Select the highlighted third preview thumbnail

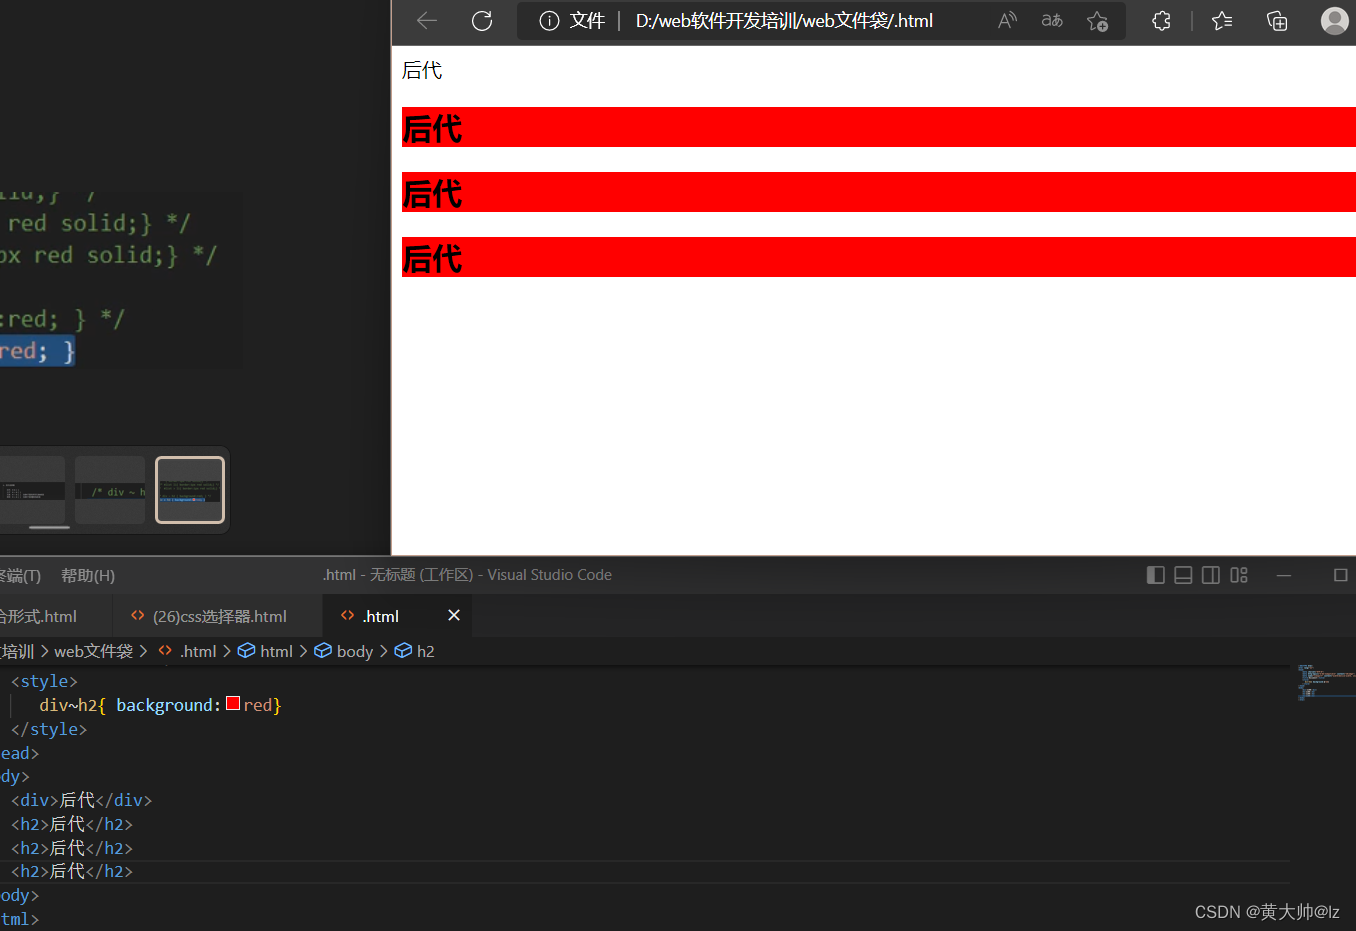coord(190,490)
